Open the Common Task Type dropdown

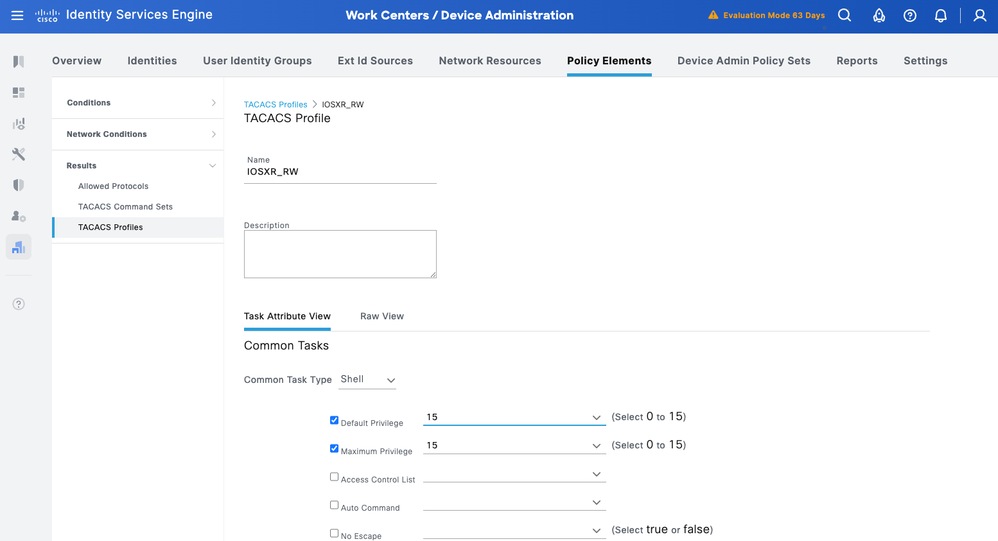(368, 380)
